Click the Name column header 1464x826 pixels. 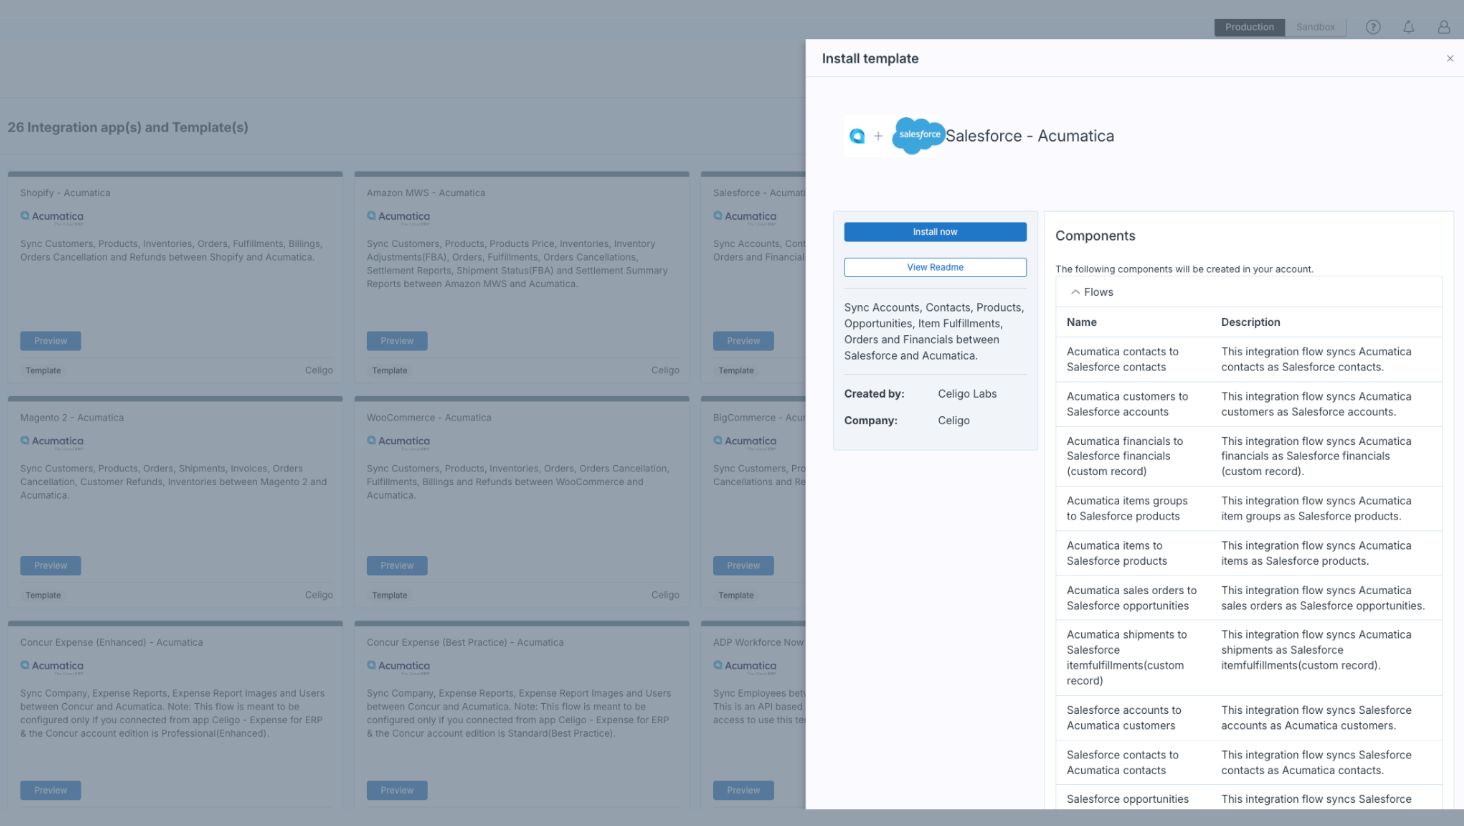(1082, 322)
